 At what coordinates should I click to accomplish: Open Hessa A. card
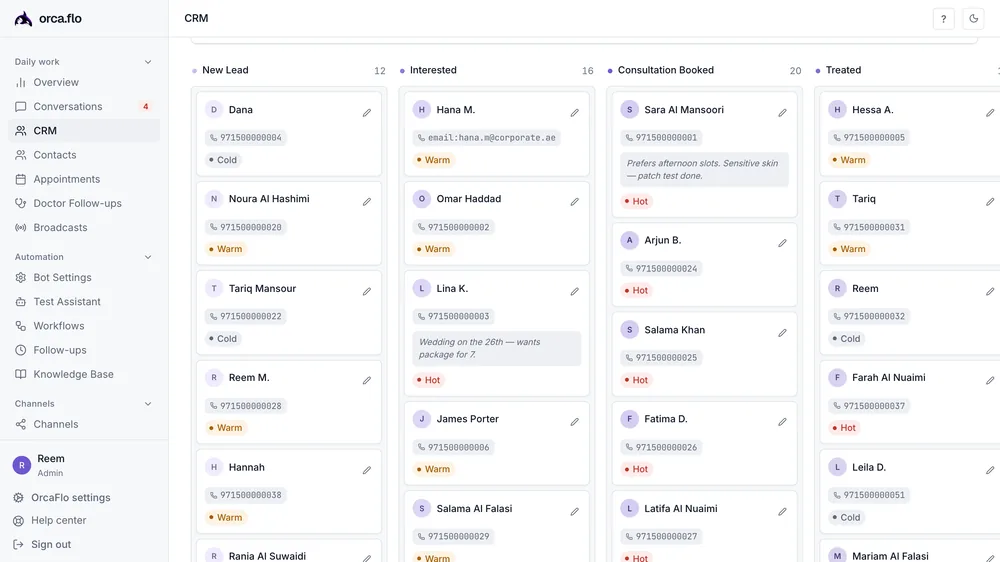point(909,134)
